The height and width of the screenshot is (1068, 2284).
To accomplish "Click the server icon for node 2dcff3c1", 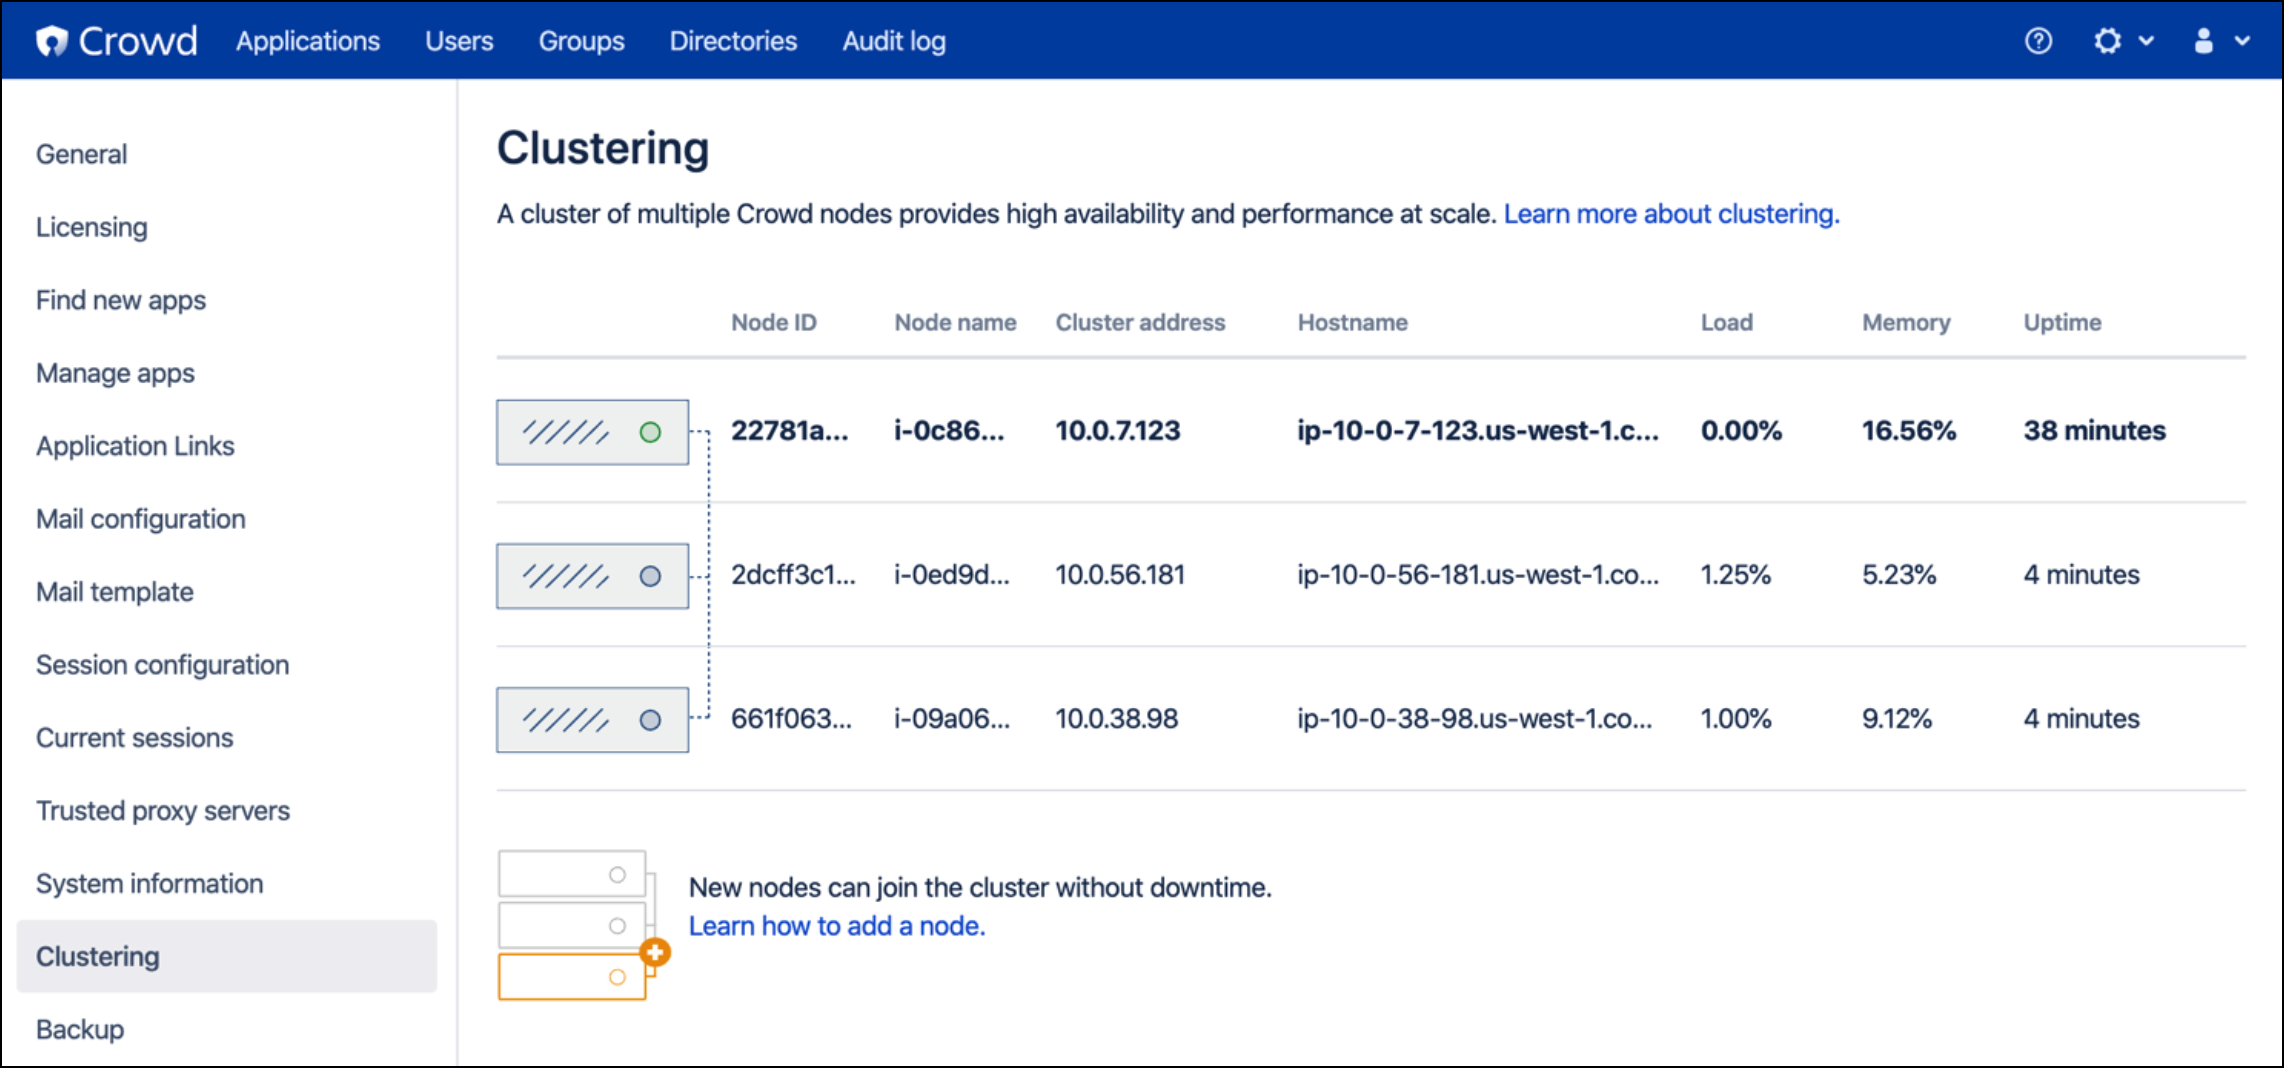I will (x=592, y=576).
